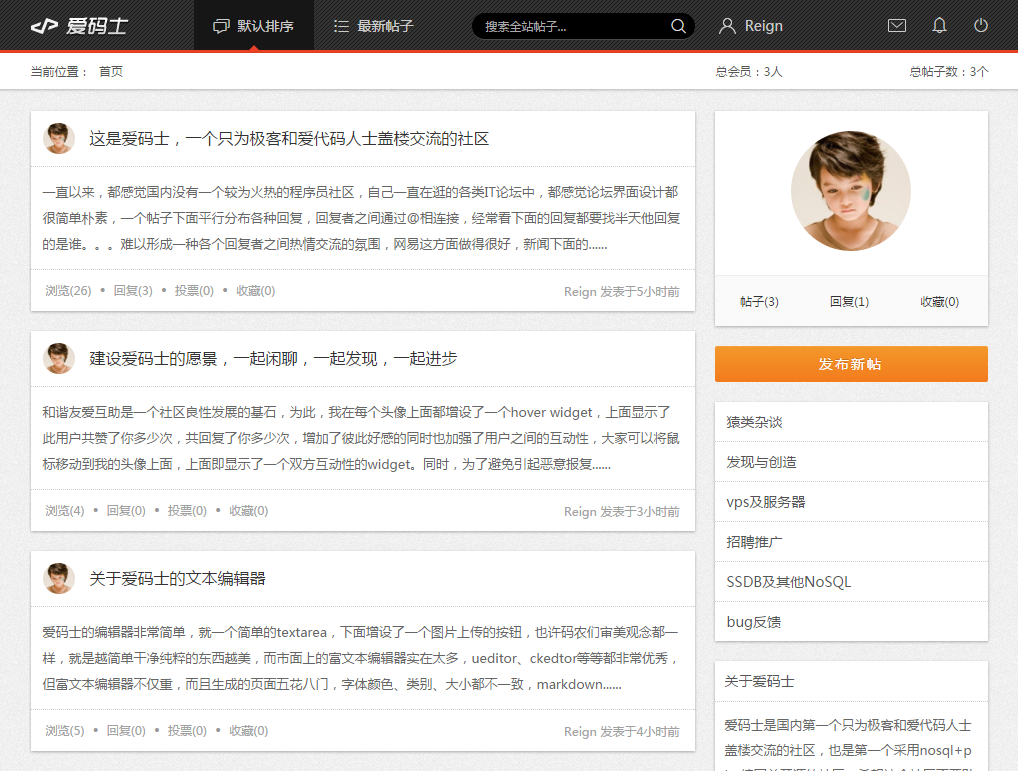This screenshot has width=1018, height=771.
Task: Switch to the 最新帖子 tab
Action: [373, 26]
